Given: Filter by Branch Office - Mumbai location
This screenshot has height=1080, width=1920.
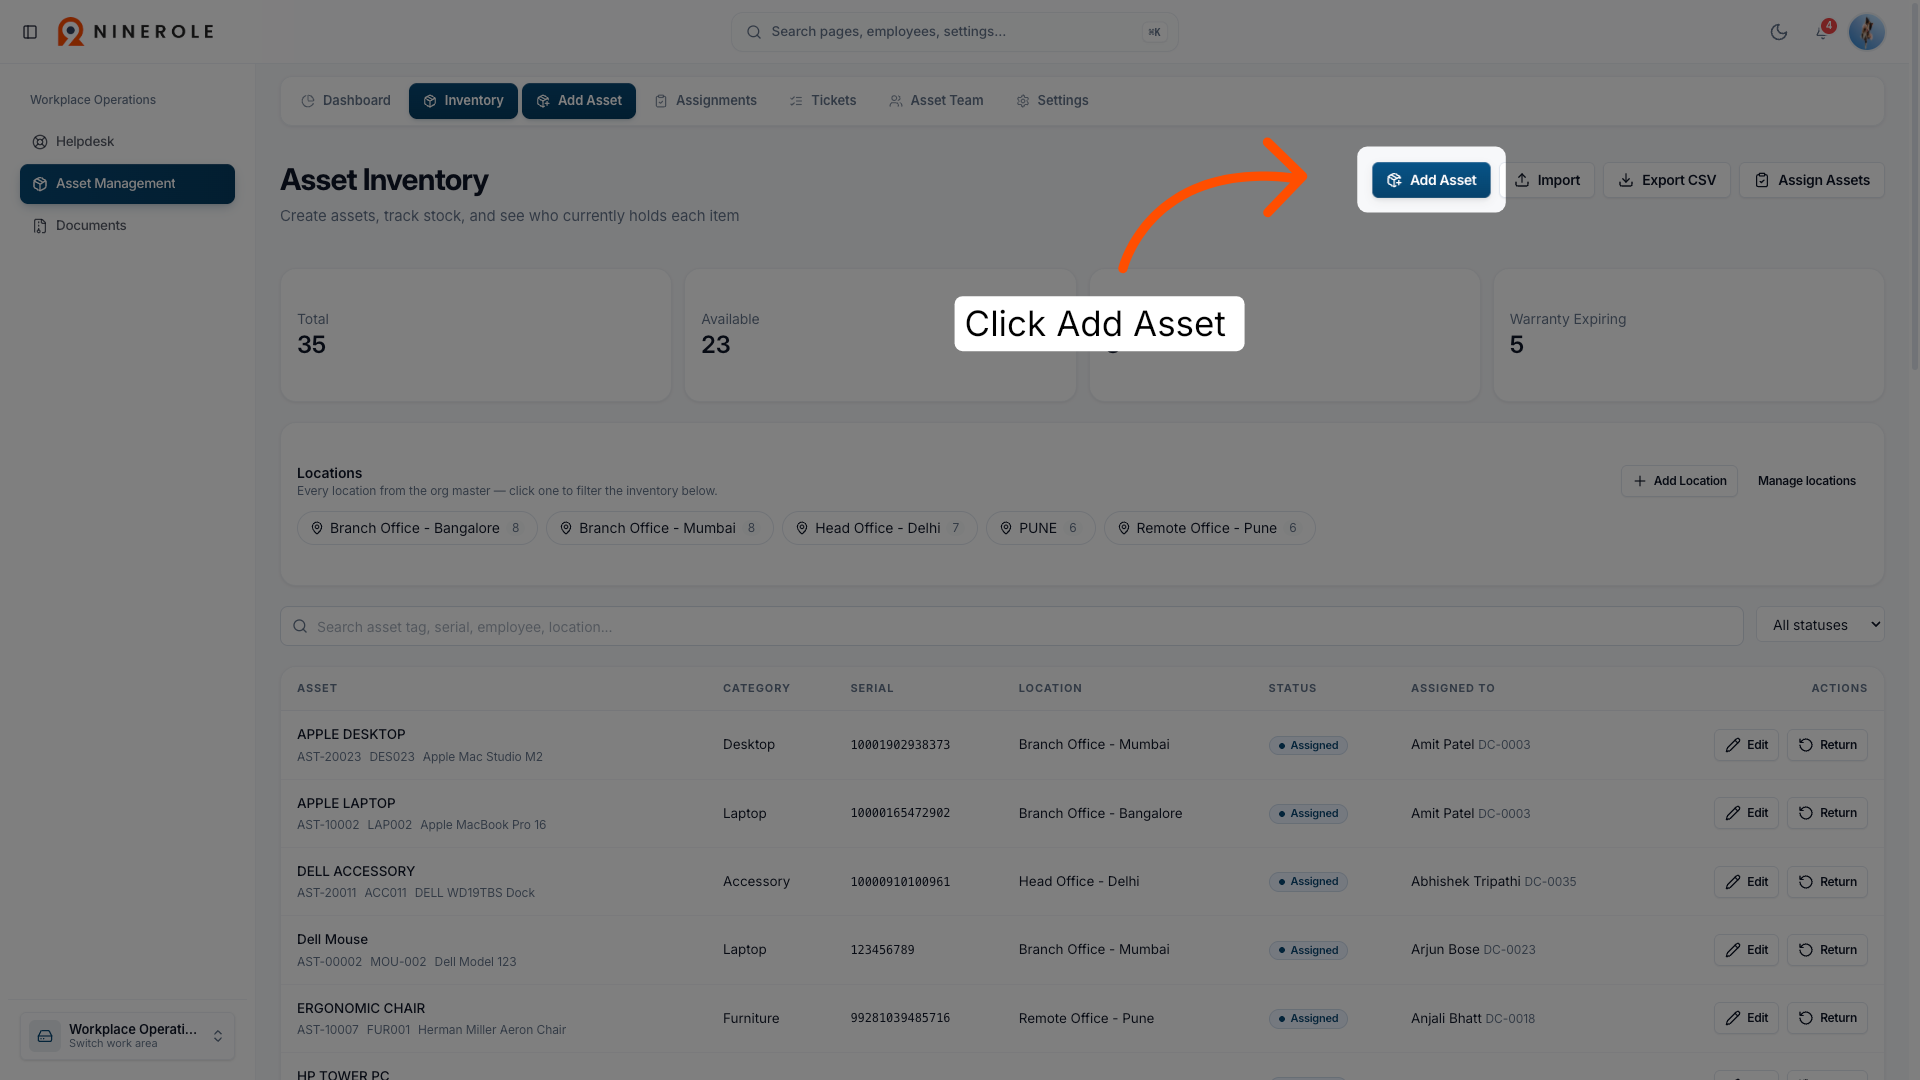Looking at the screenshot, I should 660,528.
